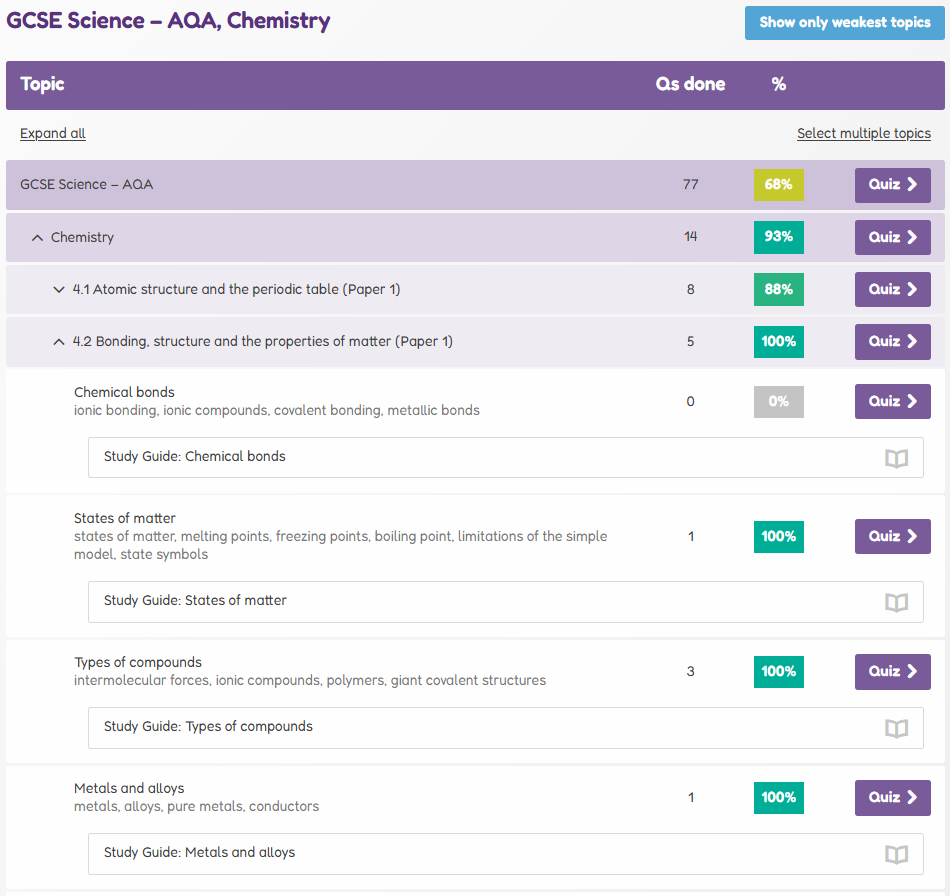This screenshot has height=896, width=950.
Task: Click the 68% score badge
Action: [x=779, y=185]
